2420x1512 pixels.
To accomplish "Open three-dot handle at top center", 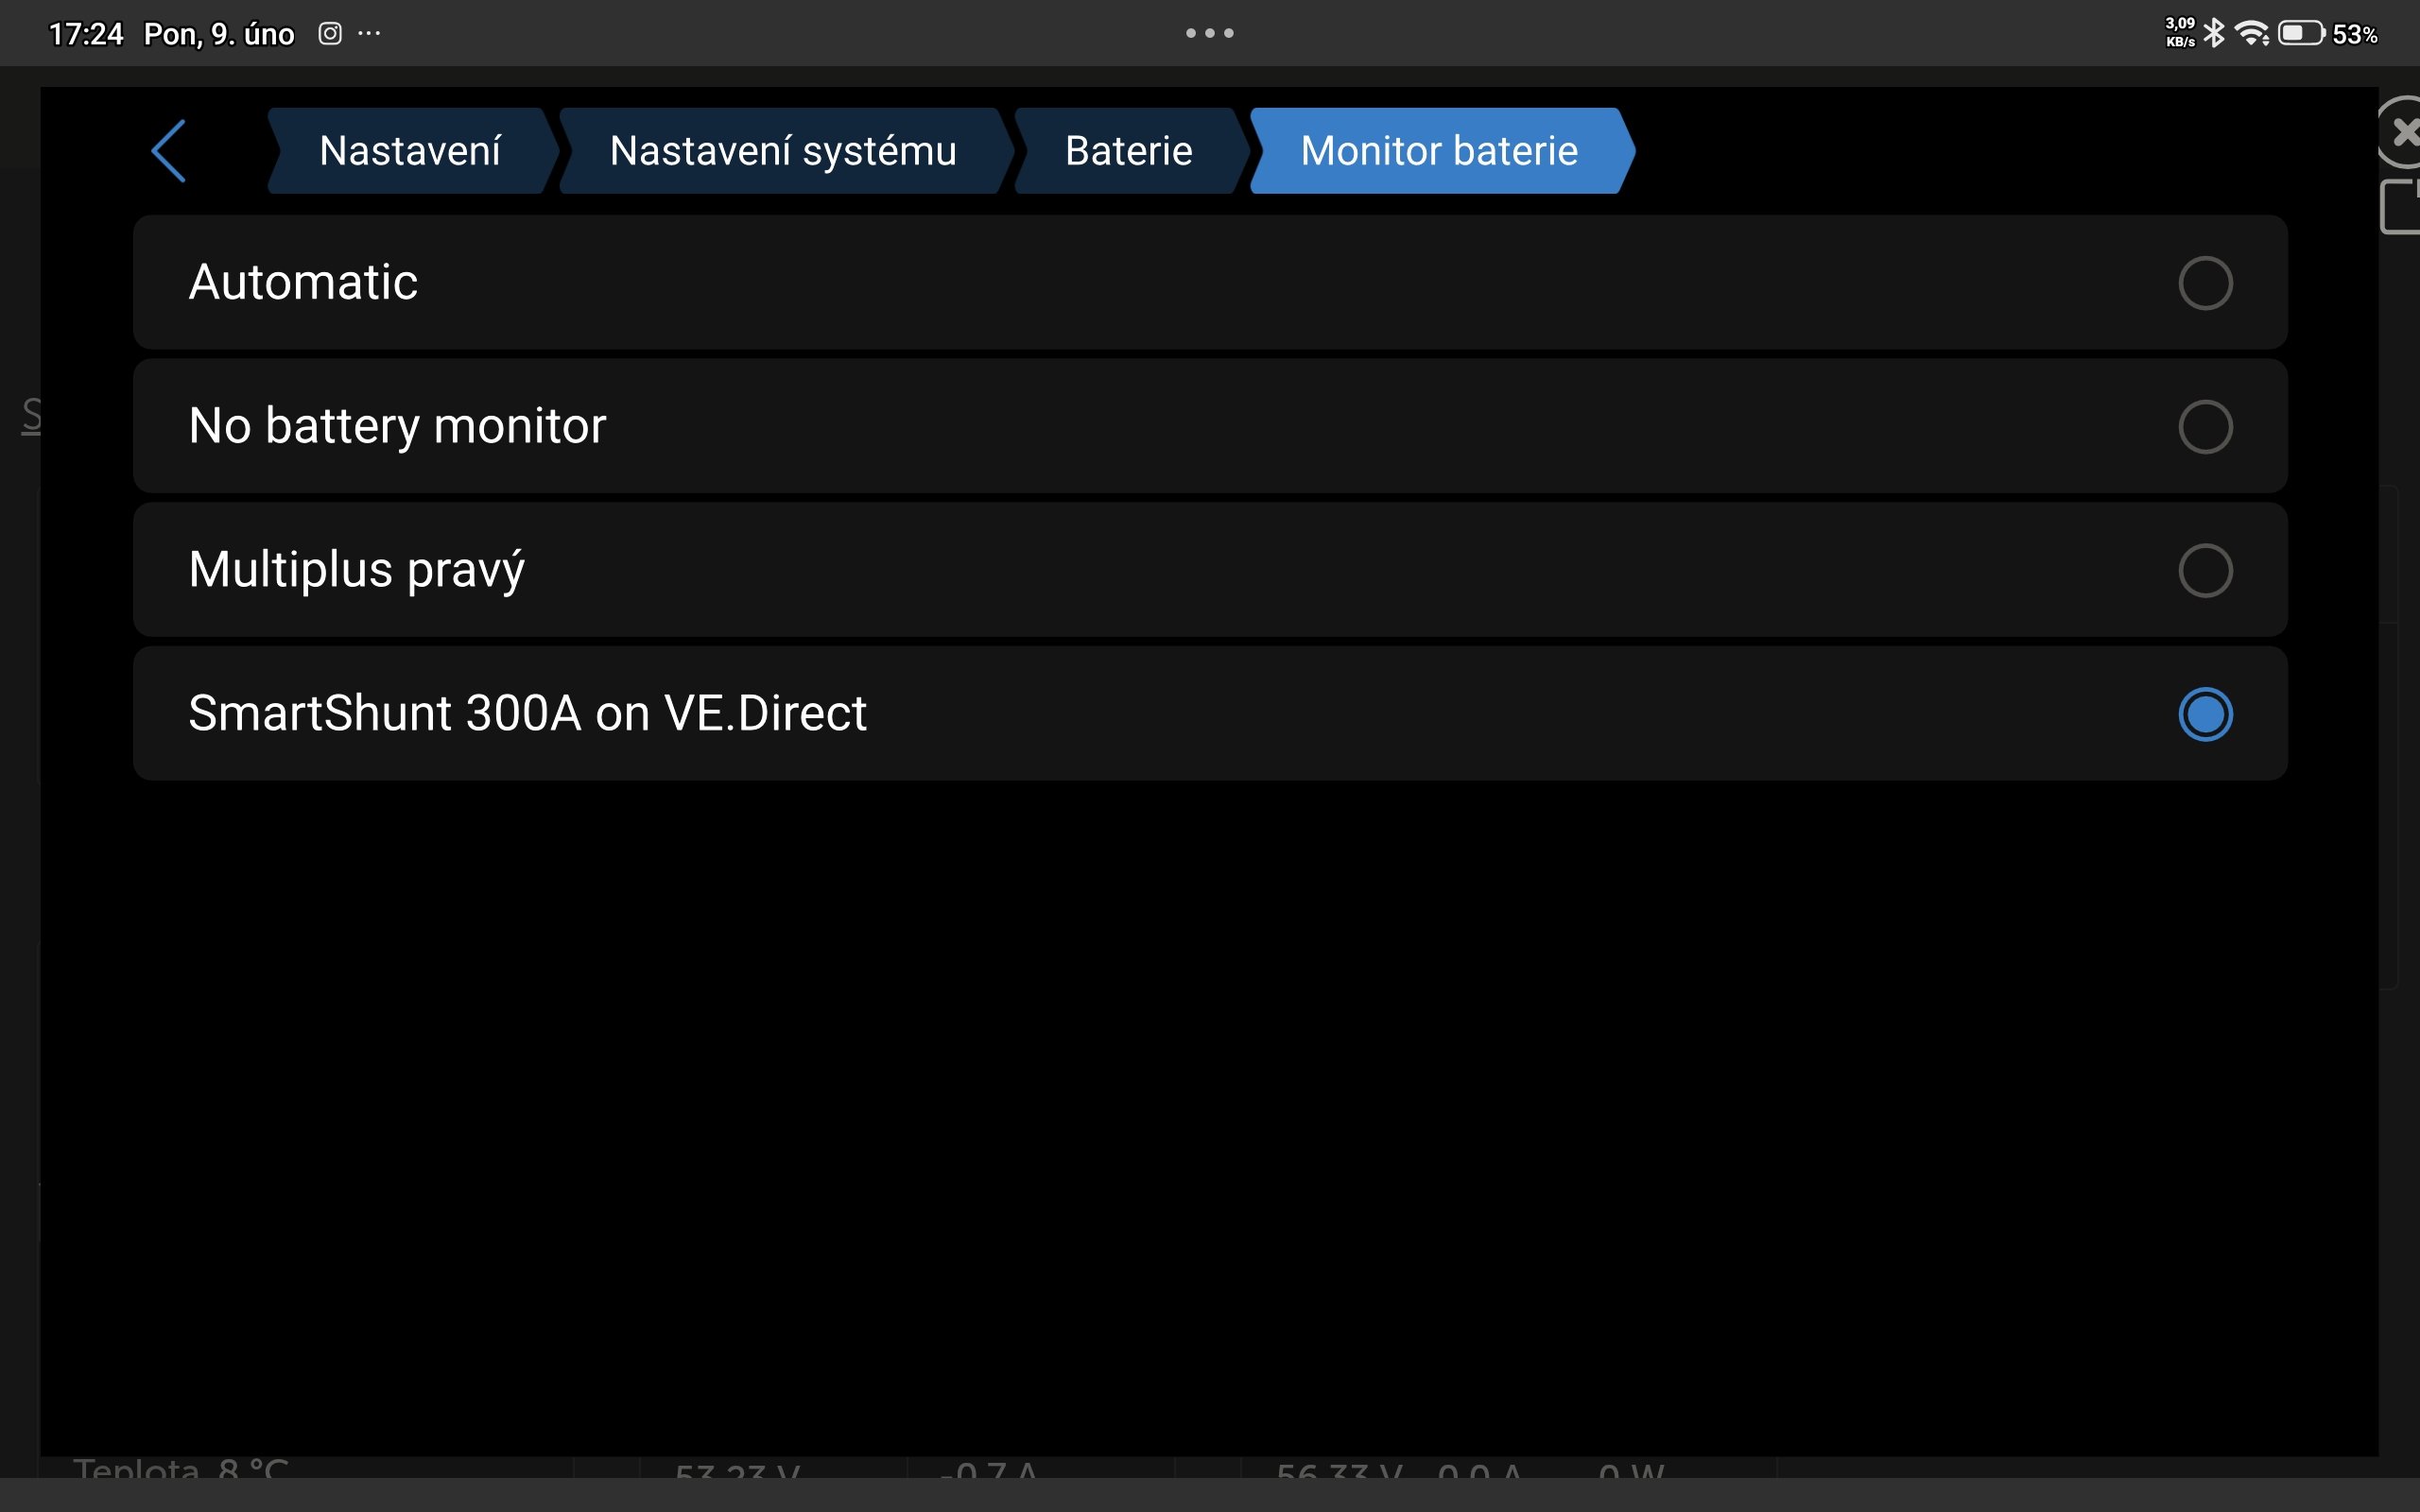I will pos(1209,33).
